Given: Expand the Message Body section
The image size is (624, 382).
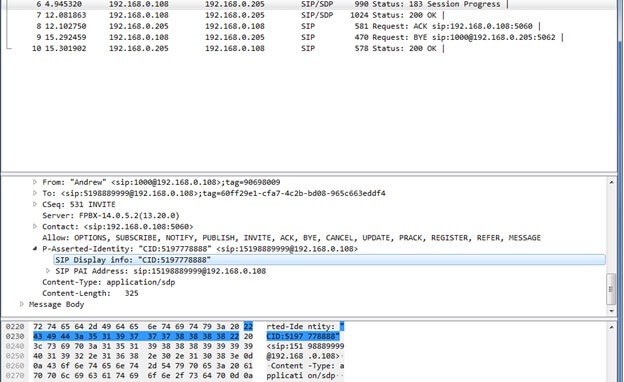Looking at the screenshot, I should pos(22,304).
